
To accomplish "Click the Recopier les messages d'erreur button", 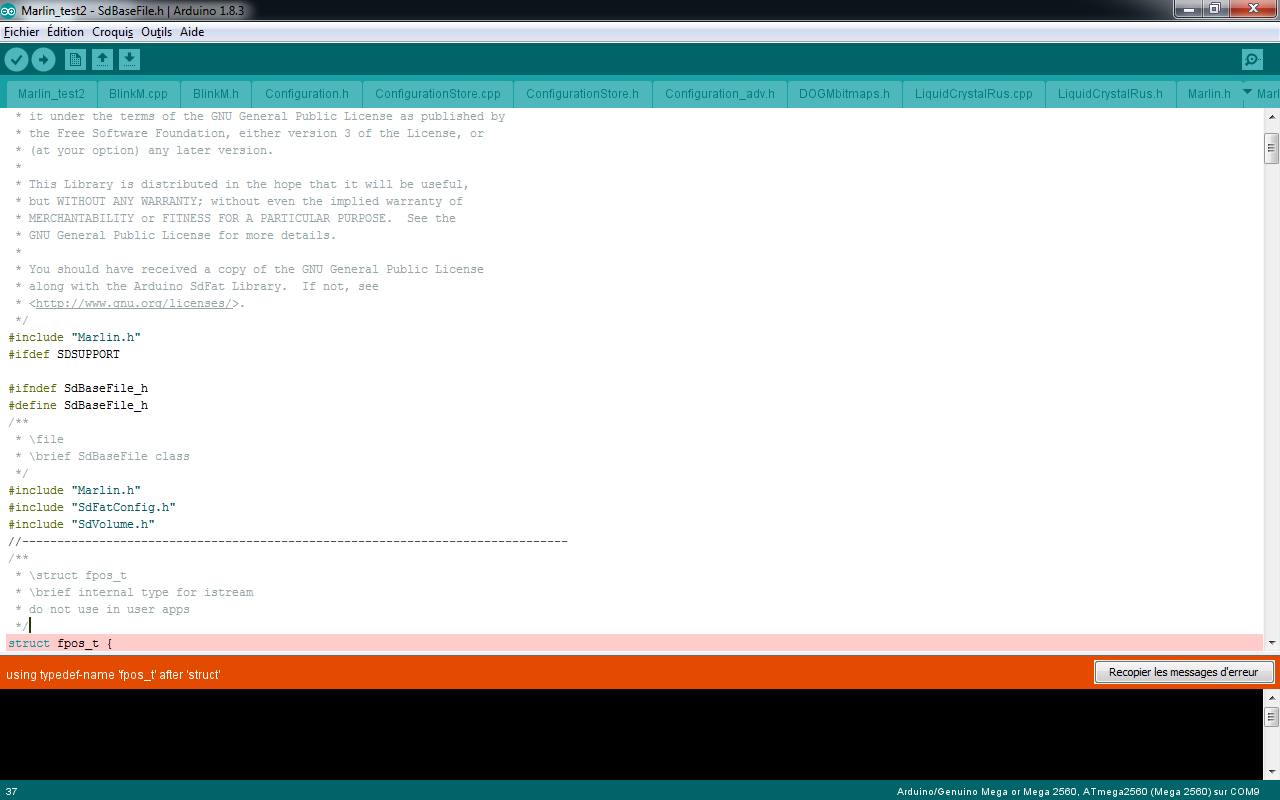I will [1184, 672].
